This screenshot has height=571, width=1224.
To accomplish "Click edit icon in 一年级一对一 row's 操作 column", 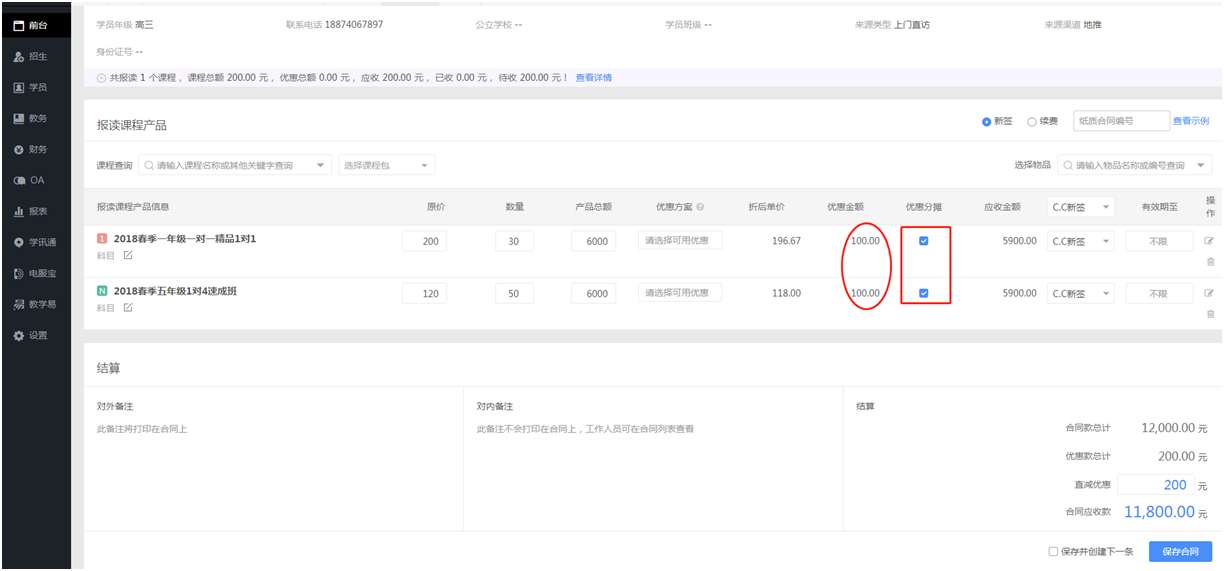I will tap(1209, 241).
